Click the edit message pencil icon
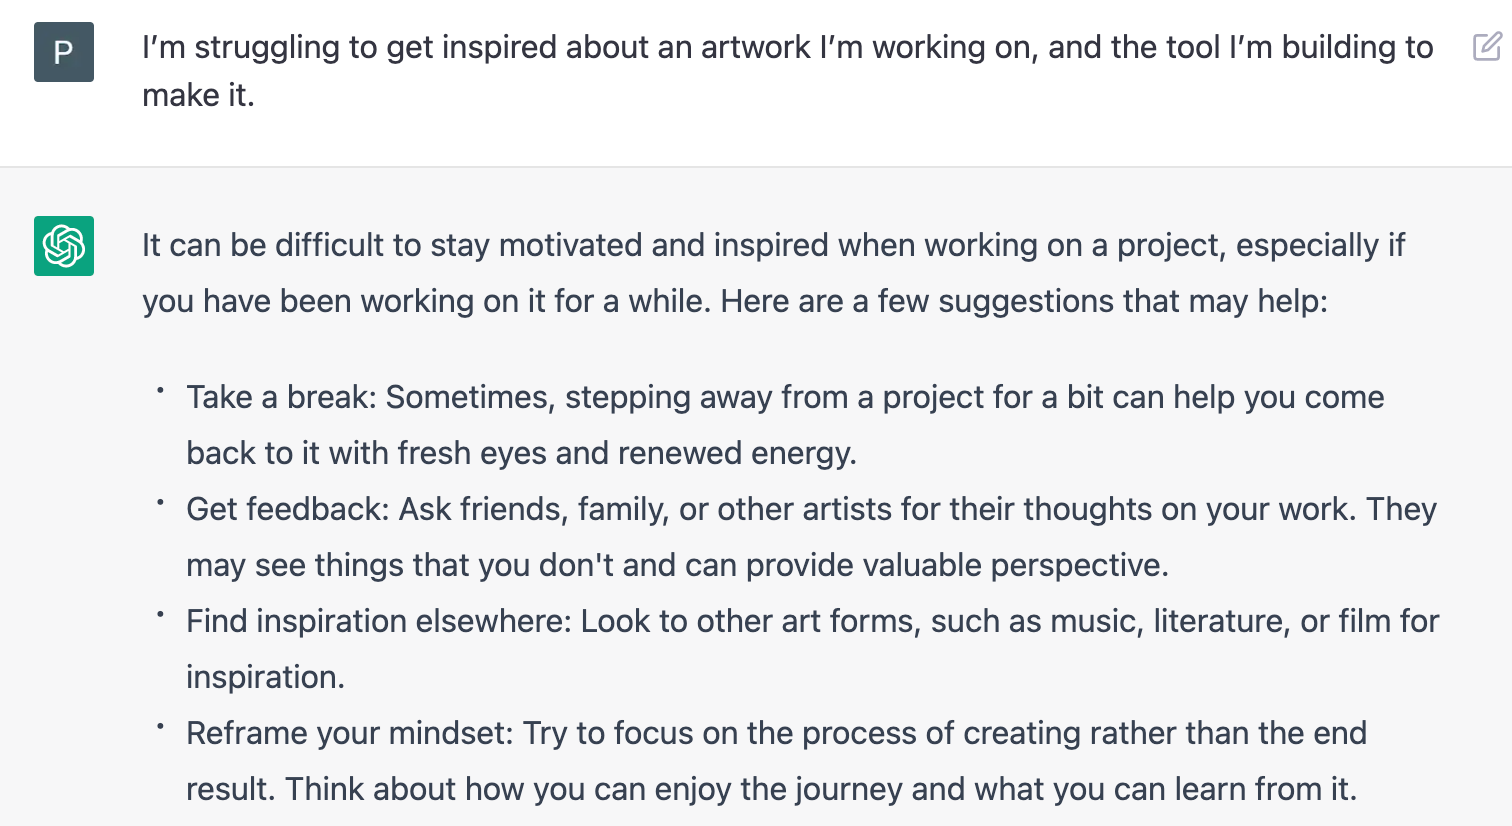This screenshot has width=1512, height=826. pos(1487,46)
